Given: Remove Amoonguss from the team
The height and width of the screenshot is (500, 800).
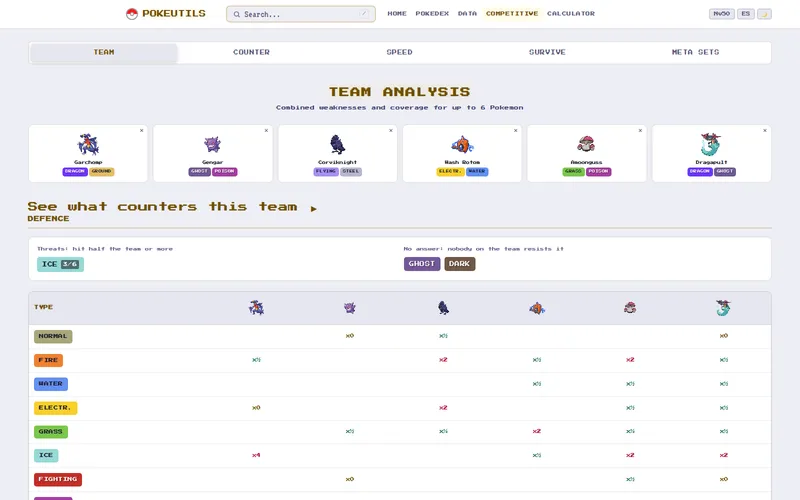Looking at the screenshot, I should click(640, 131).
